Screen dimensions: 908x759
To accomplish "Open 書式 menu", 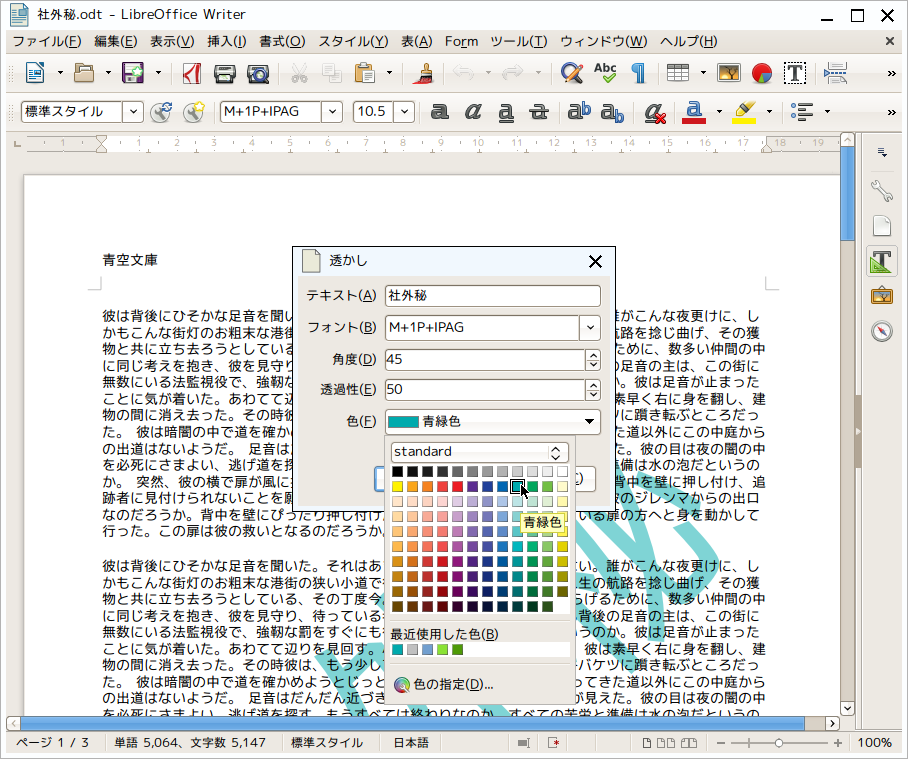I will click(x=282, y=42).
